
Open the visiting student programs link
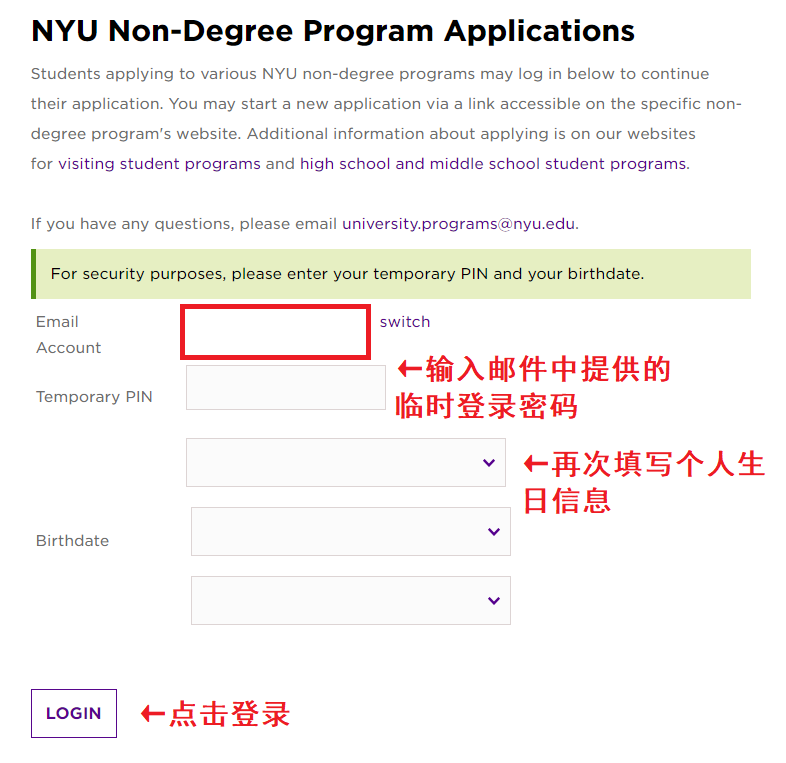point(159,164)
